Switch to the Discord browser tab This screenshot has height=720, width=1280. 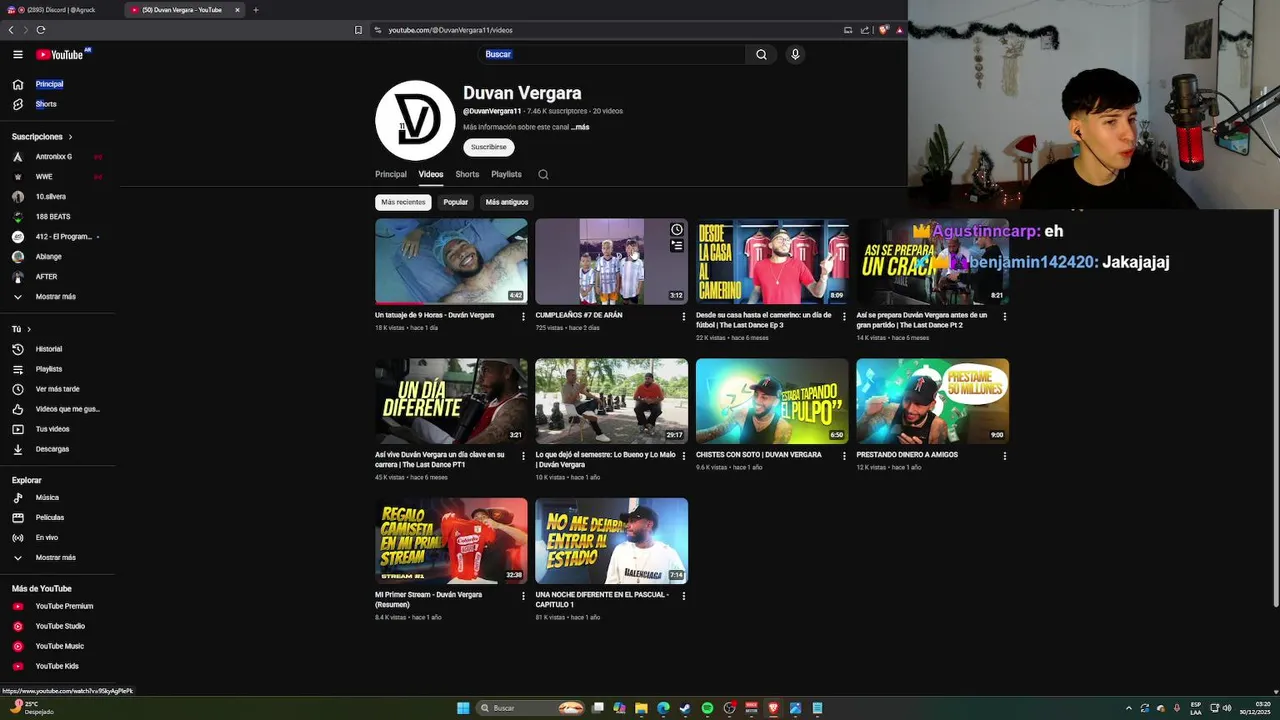(x=60, y=10)
